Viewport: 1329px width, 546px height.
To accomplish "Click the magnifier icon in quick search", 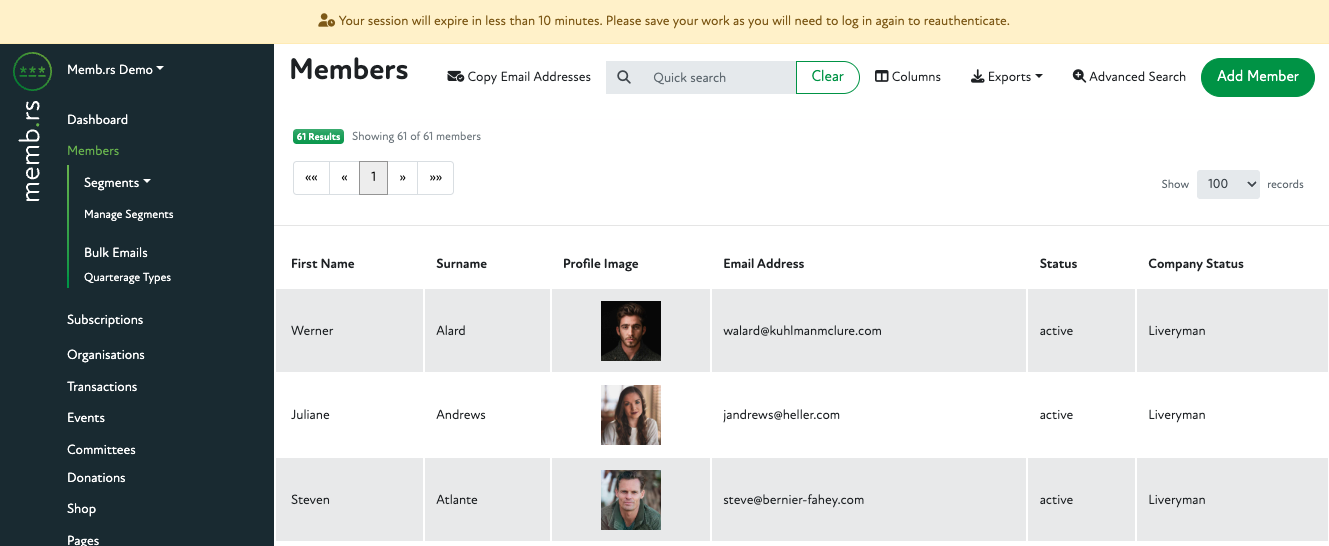I will (624, 77).
